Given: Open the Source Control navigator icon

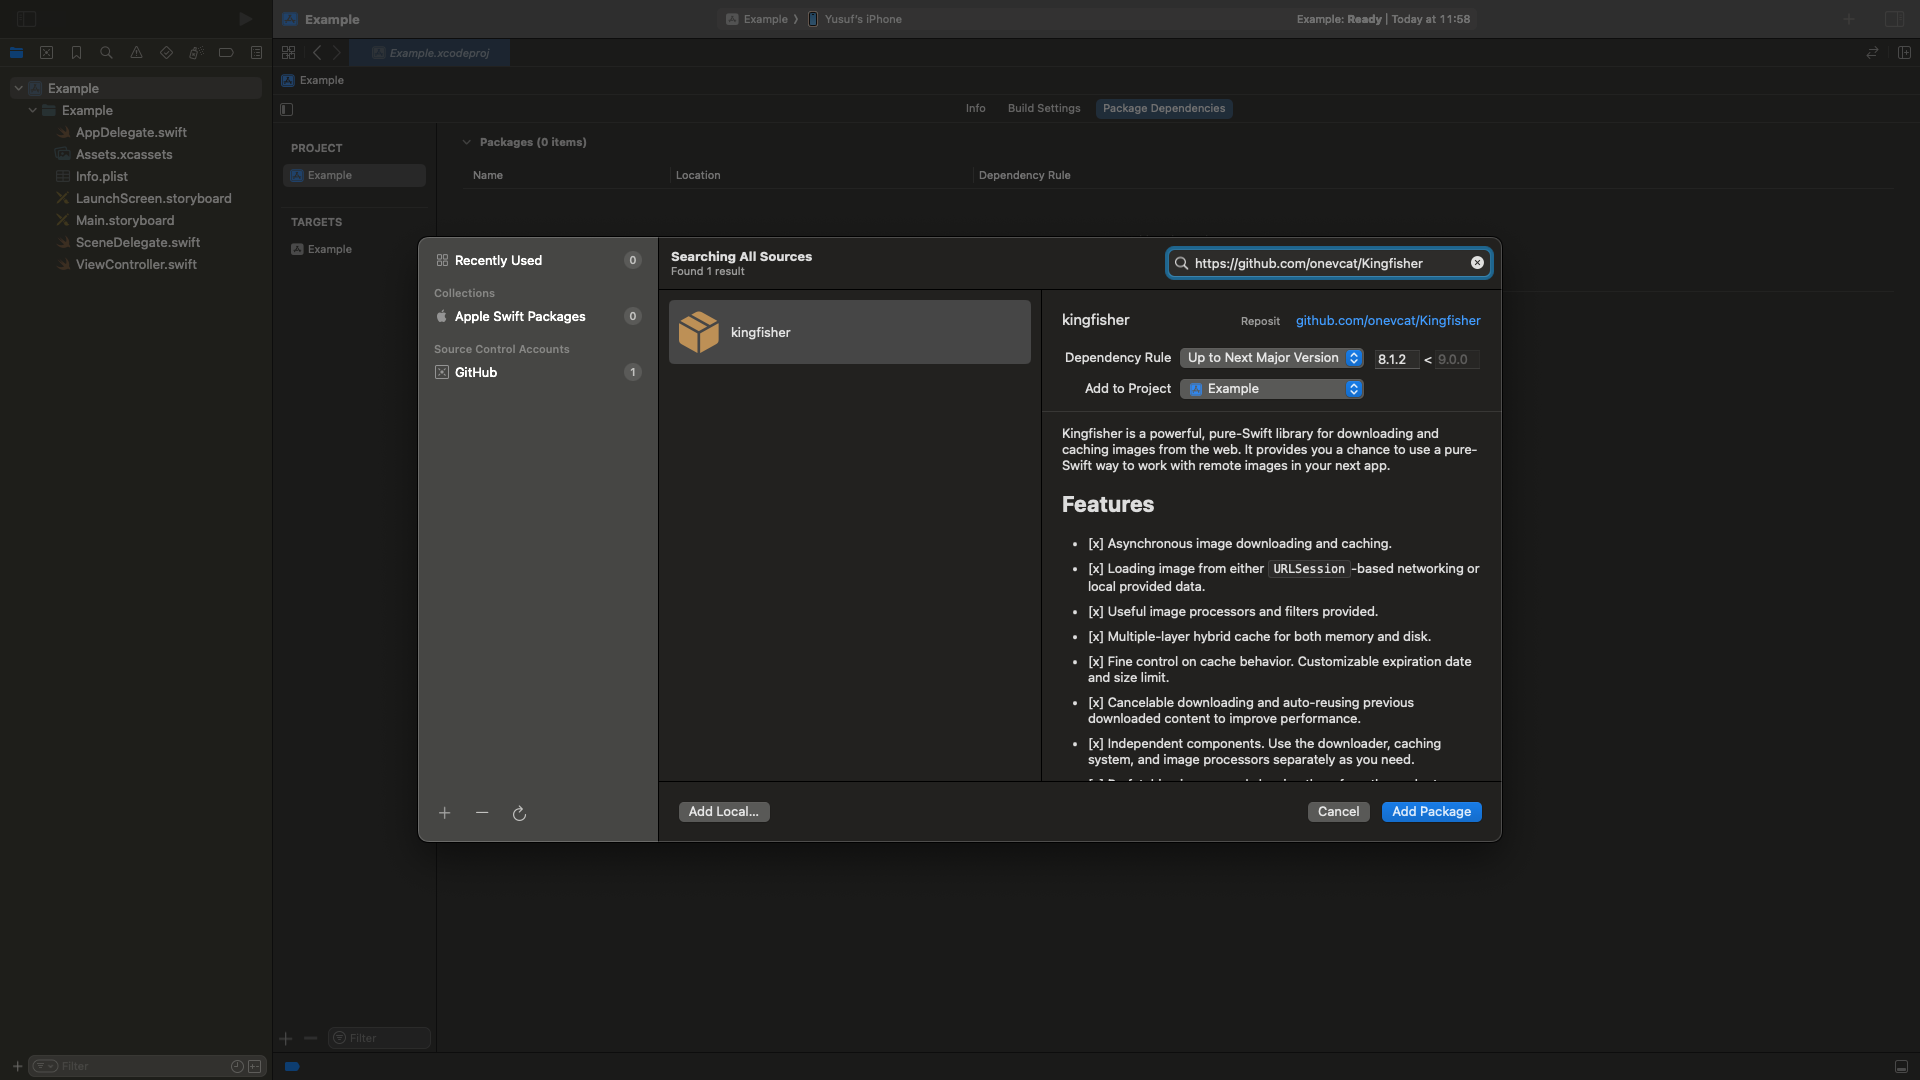Looking at the screenshot, I should click(46, 53).
